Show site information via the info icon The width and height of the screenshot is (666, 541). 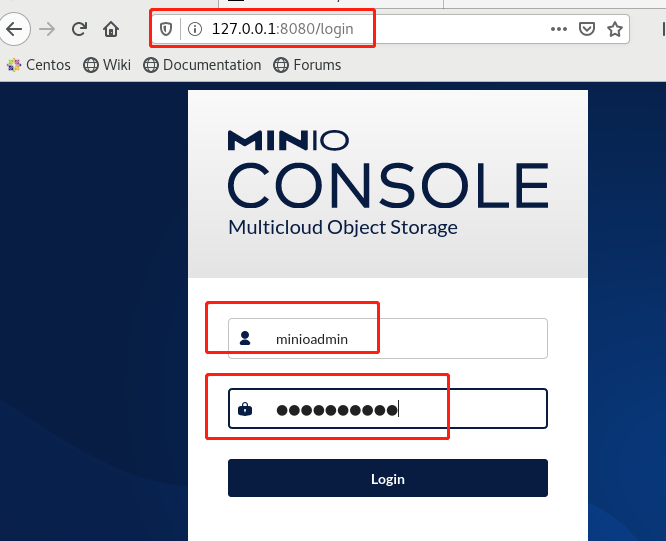click(195, 29)
